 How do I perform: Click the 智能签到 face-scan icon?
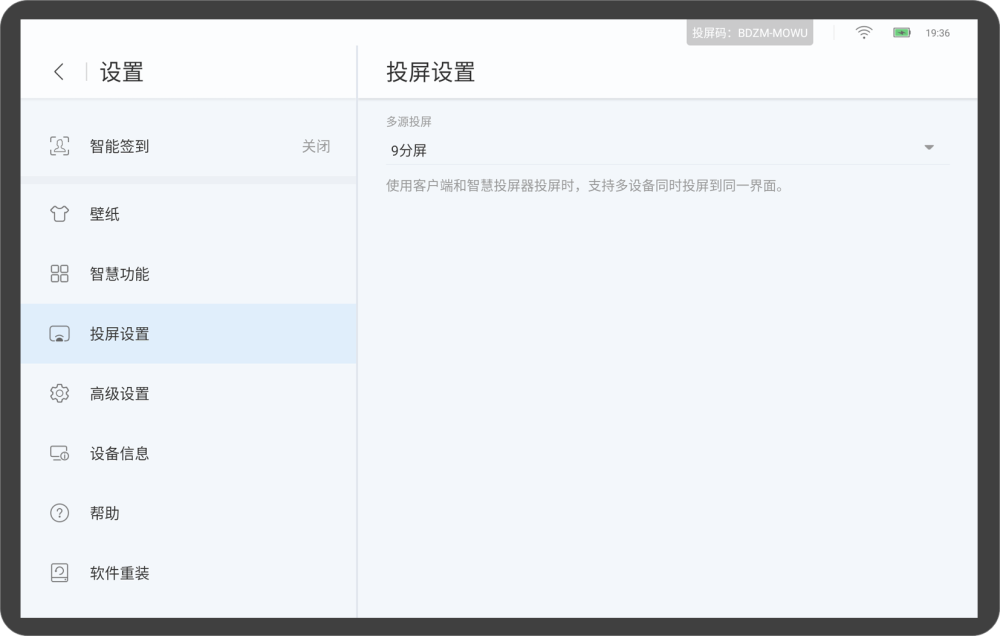[x=59, y=146]
